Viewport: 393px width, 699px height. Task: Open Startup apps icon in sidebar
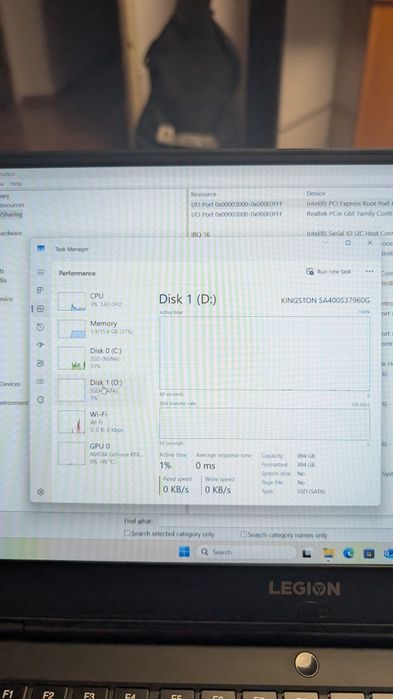click(x=41, y=345)
